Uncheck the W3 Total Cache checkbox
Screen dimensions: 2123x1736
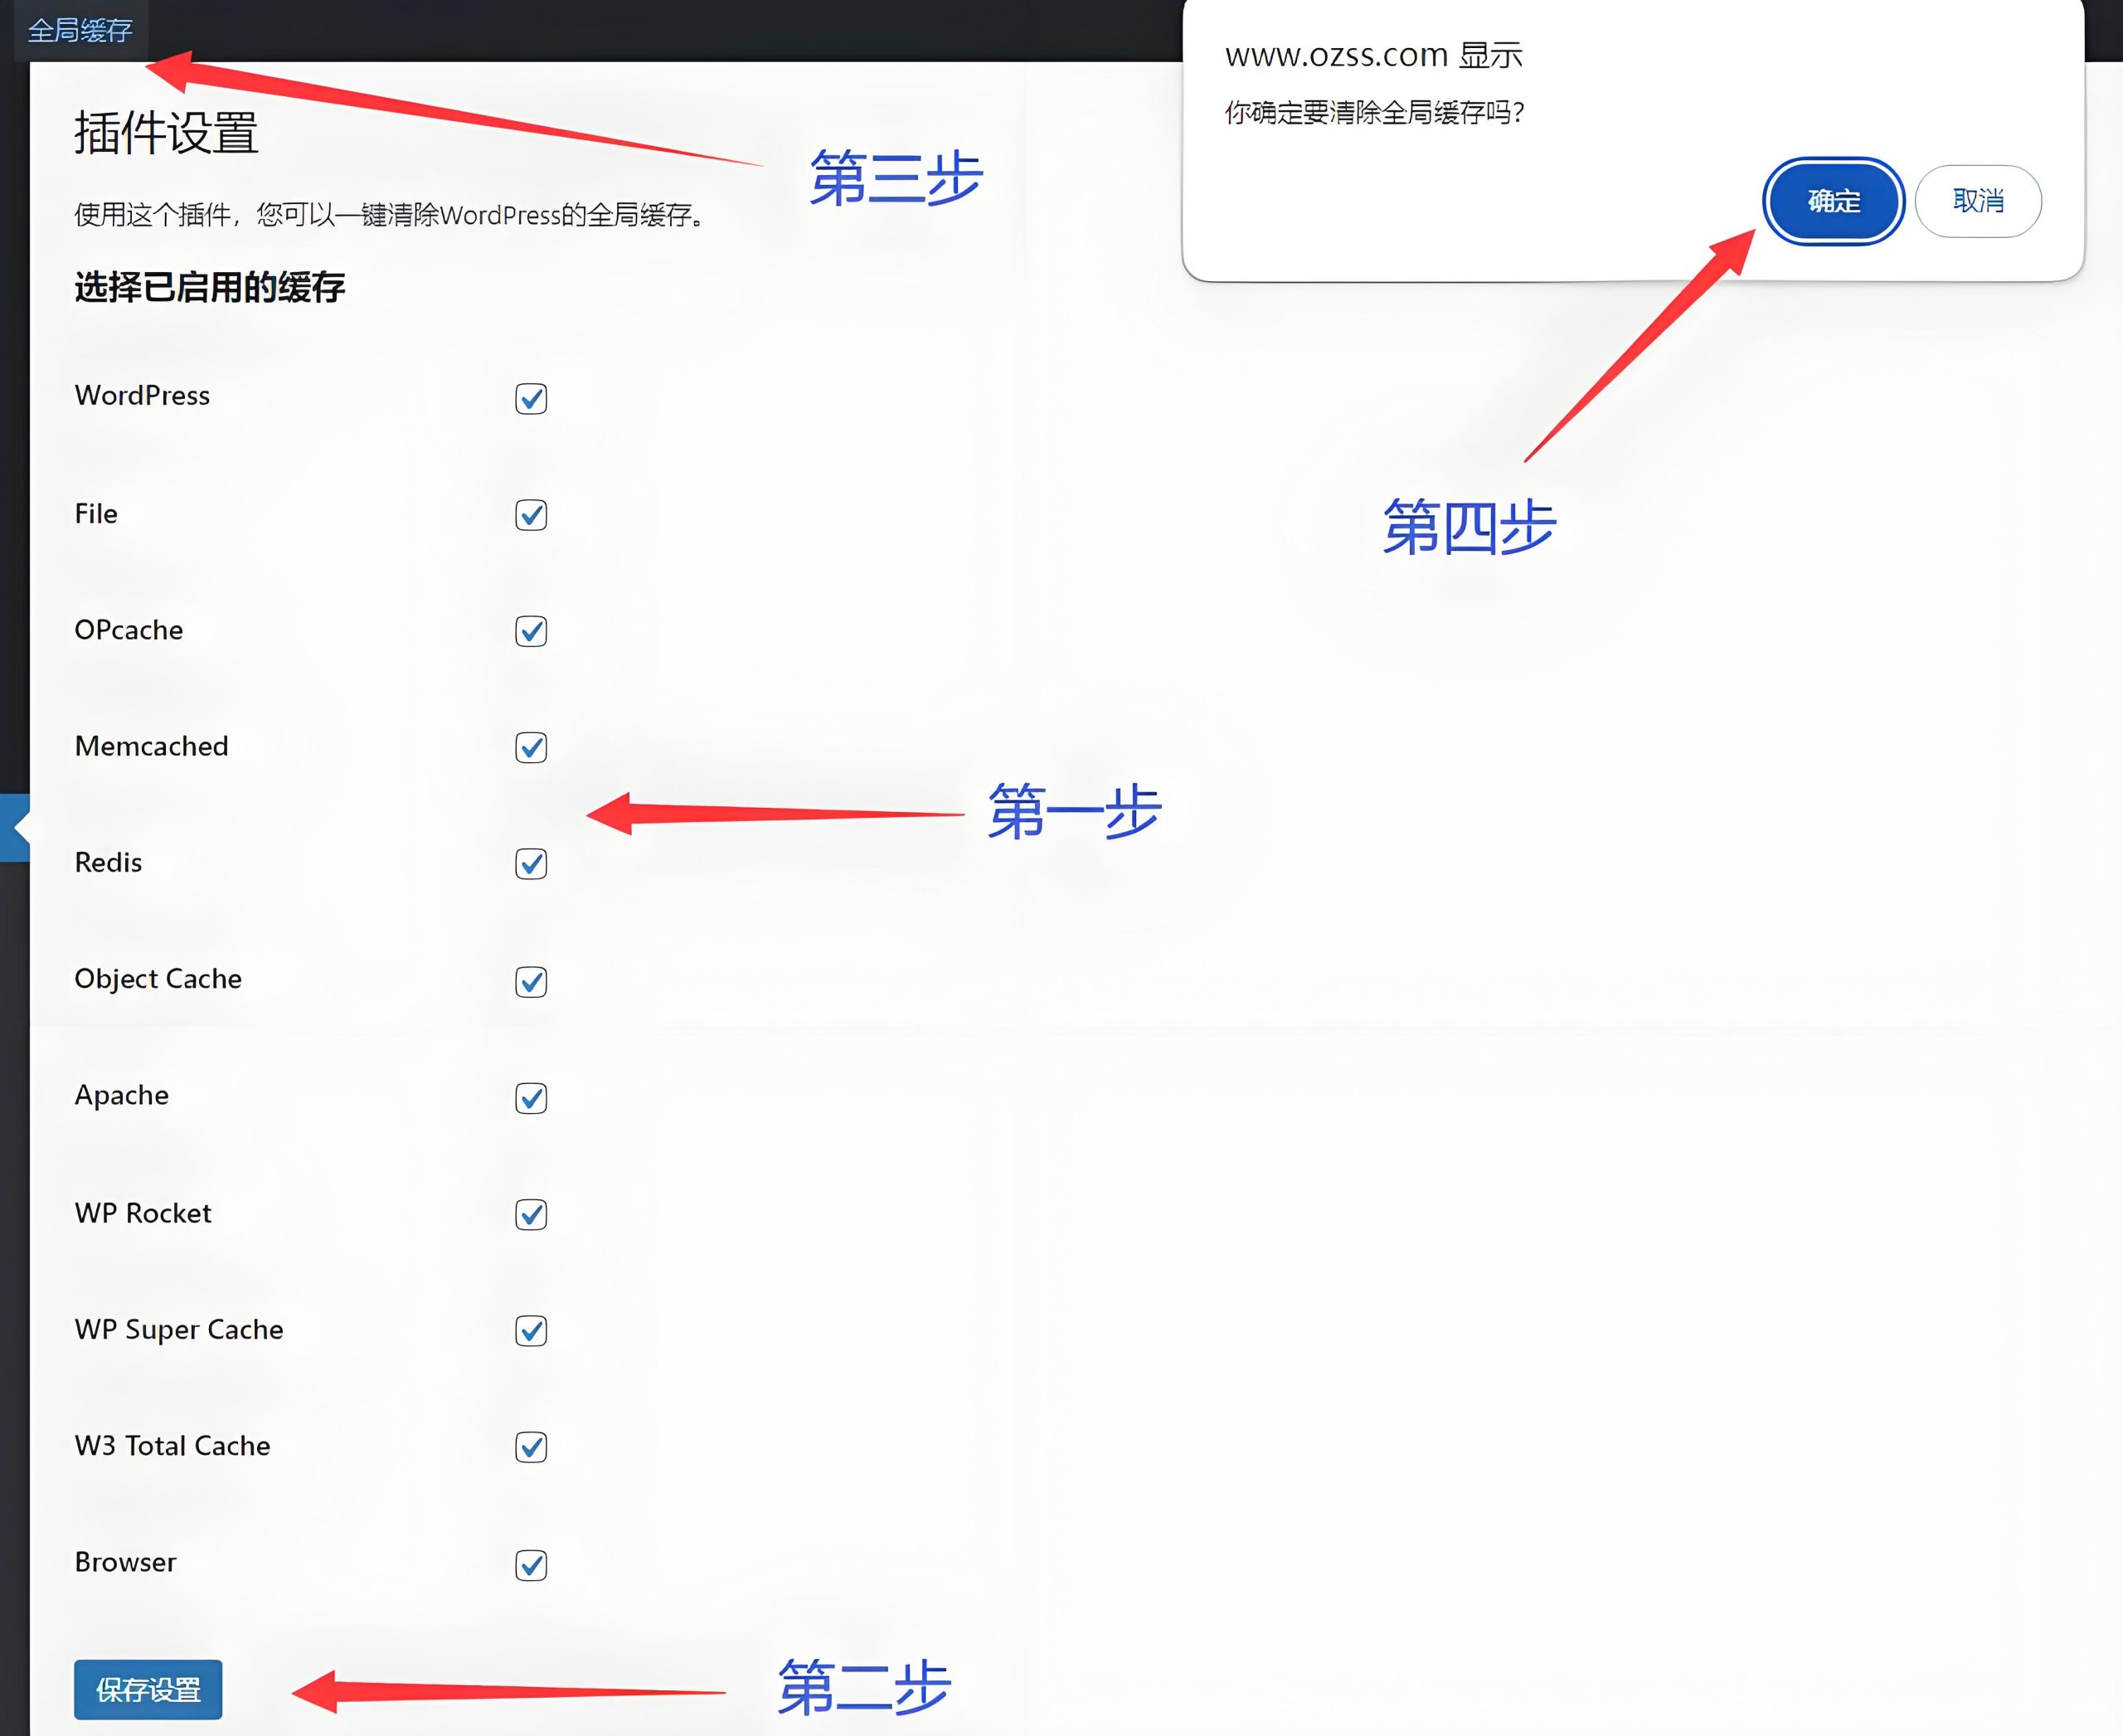pos(531,1446)
